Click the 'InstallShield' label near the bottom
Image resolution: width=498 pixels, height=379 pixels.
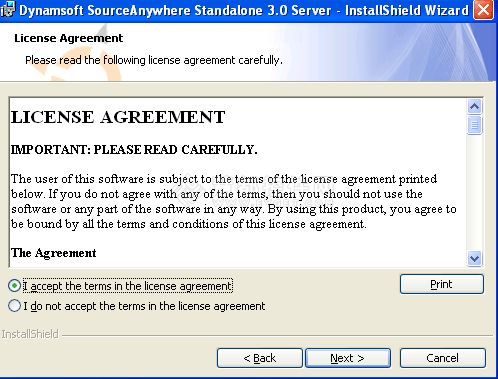tap(30, 334)
